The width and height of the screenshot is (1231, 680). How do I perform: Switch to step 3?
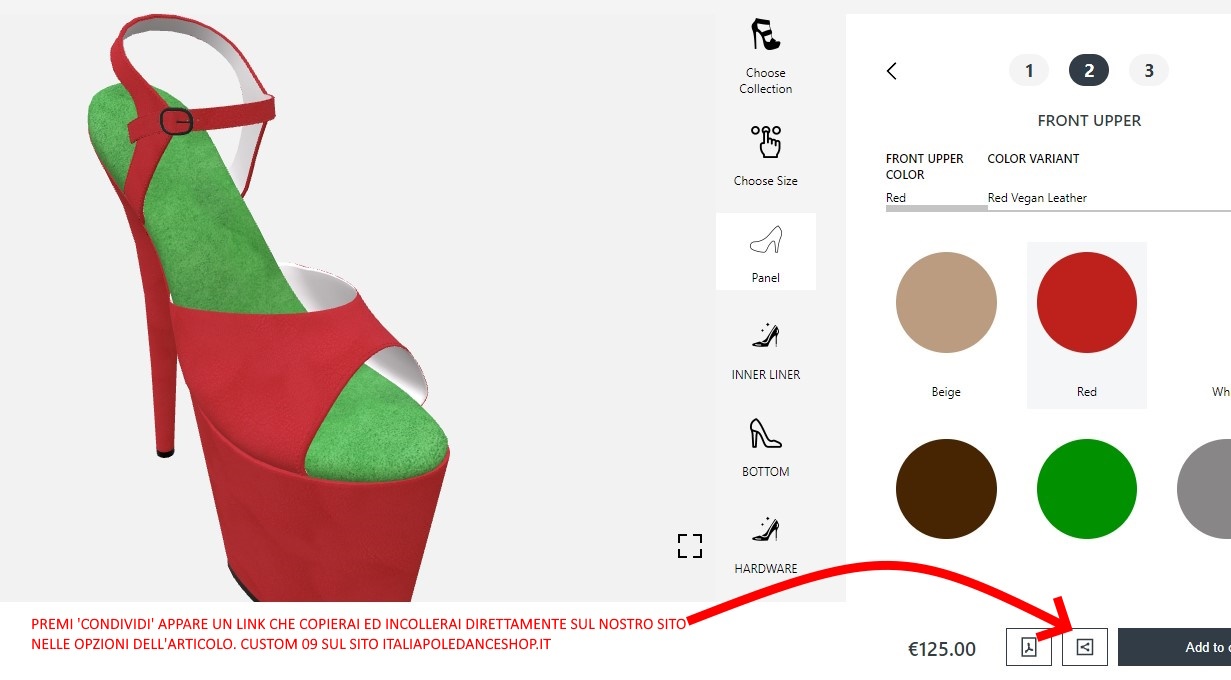1149,71
